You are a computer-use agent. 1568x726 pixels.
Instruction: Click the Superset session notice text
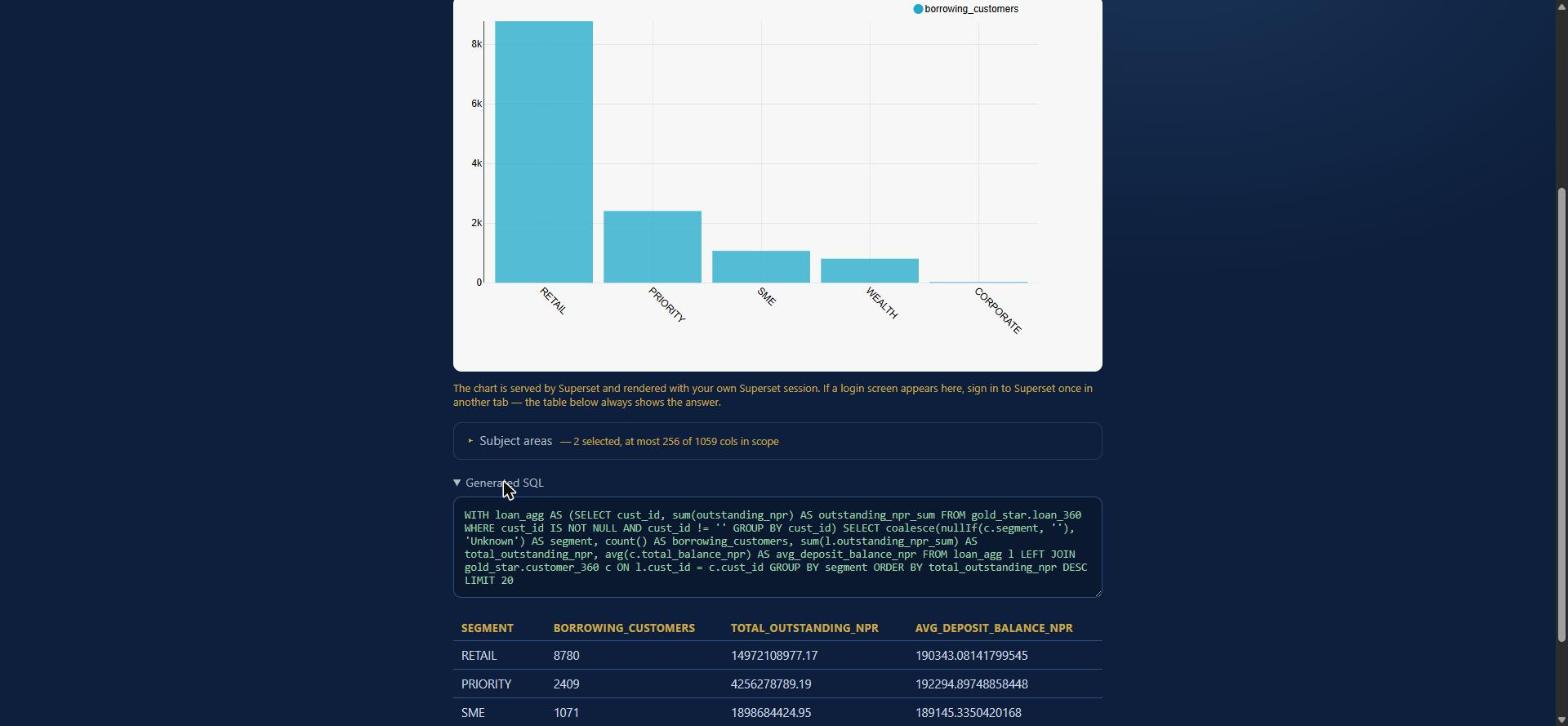pos(772,395)
